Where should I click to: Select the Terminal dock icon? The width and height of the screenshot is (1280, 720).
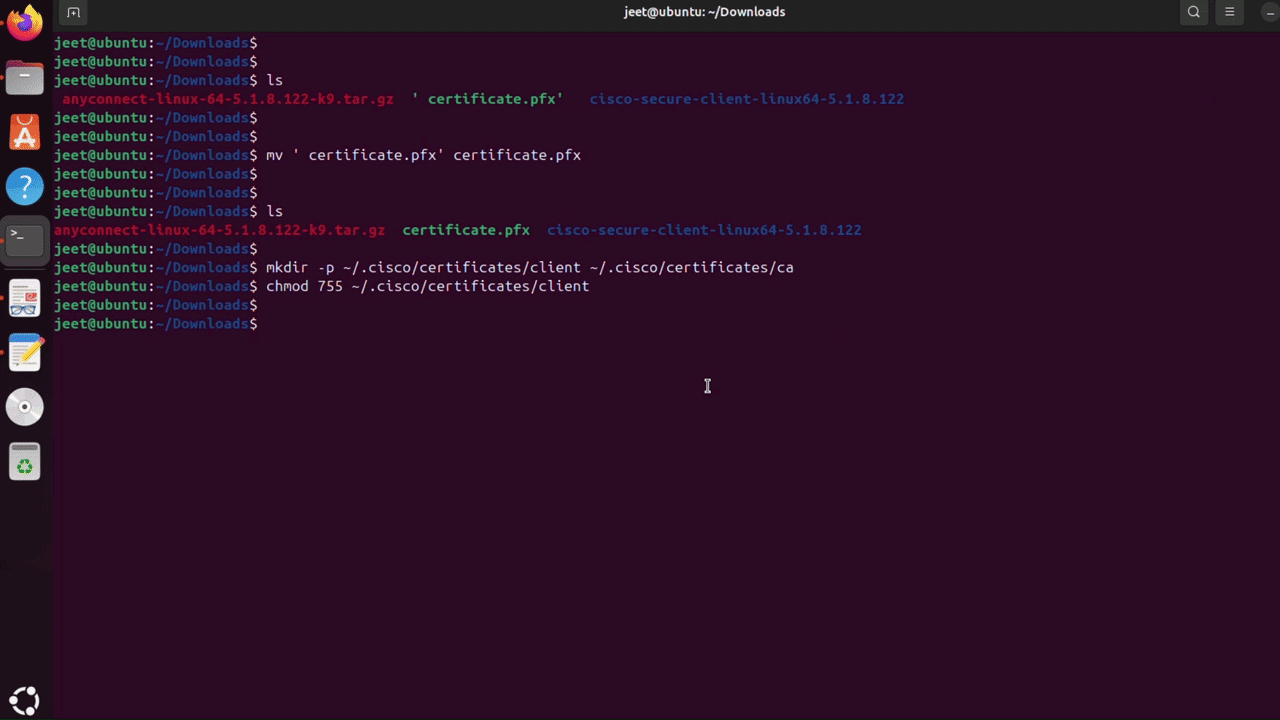pyautogui.click(x=25, y=240)
